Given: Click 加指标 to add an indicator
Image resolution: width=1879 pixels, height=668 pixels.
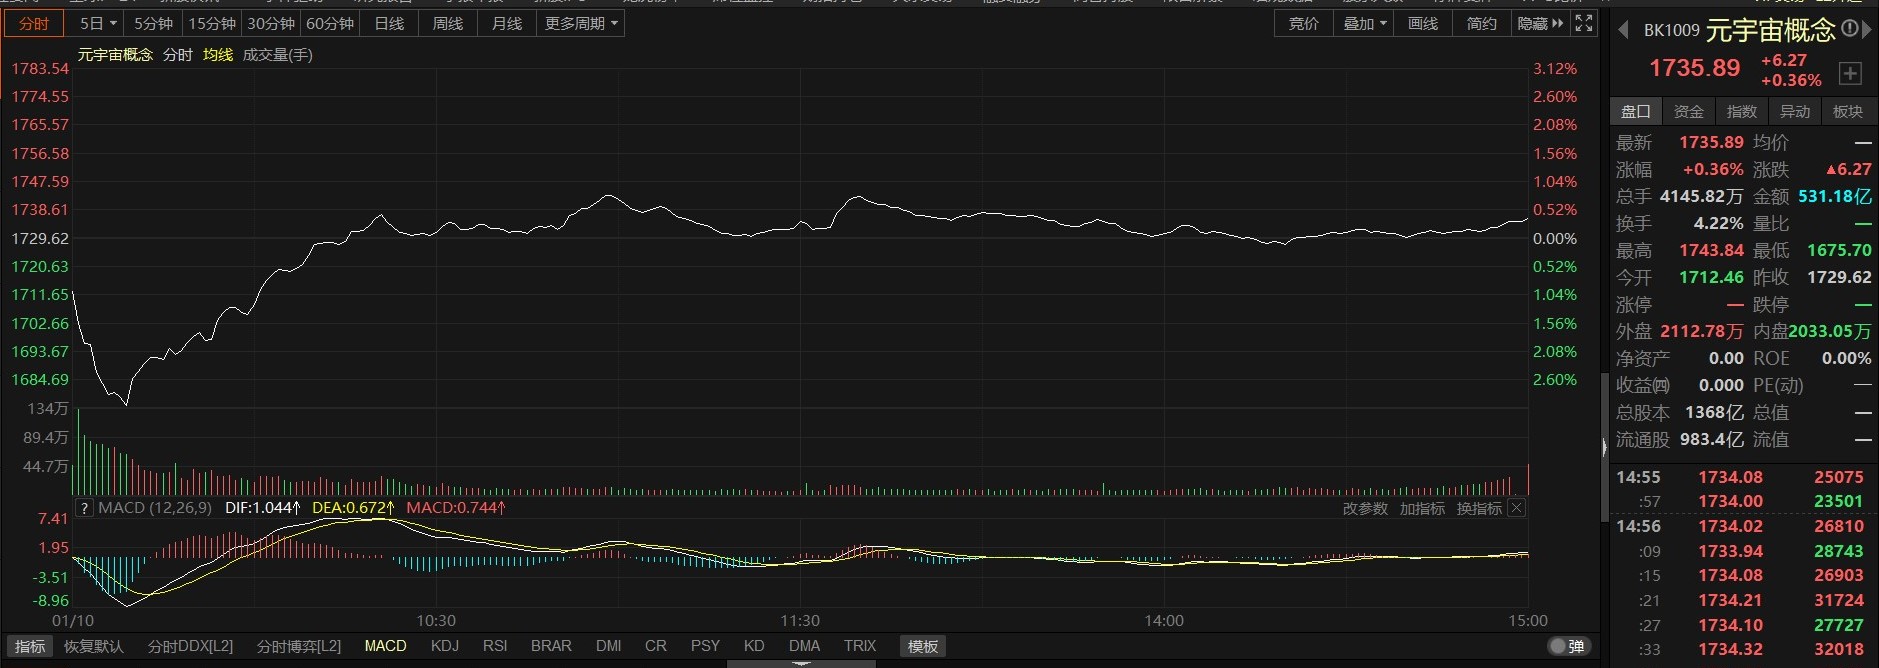Looking at the screenshot, I should click(x=1422, y=509).
